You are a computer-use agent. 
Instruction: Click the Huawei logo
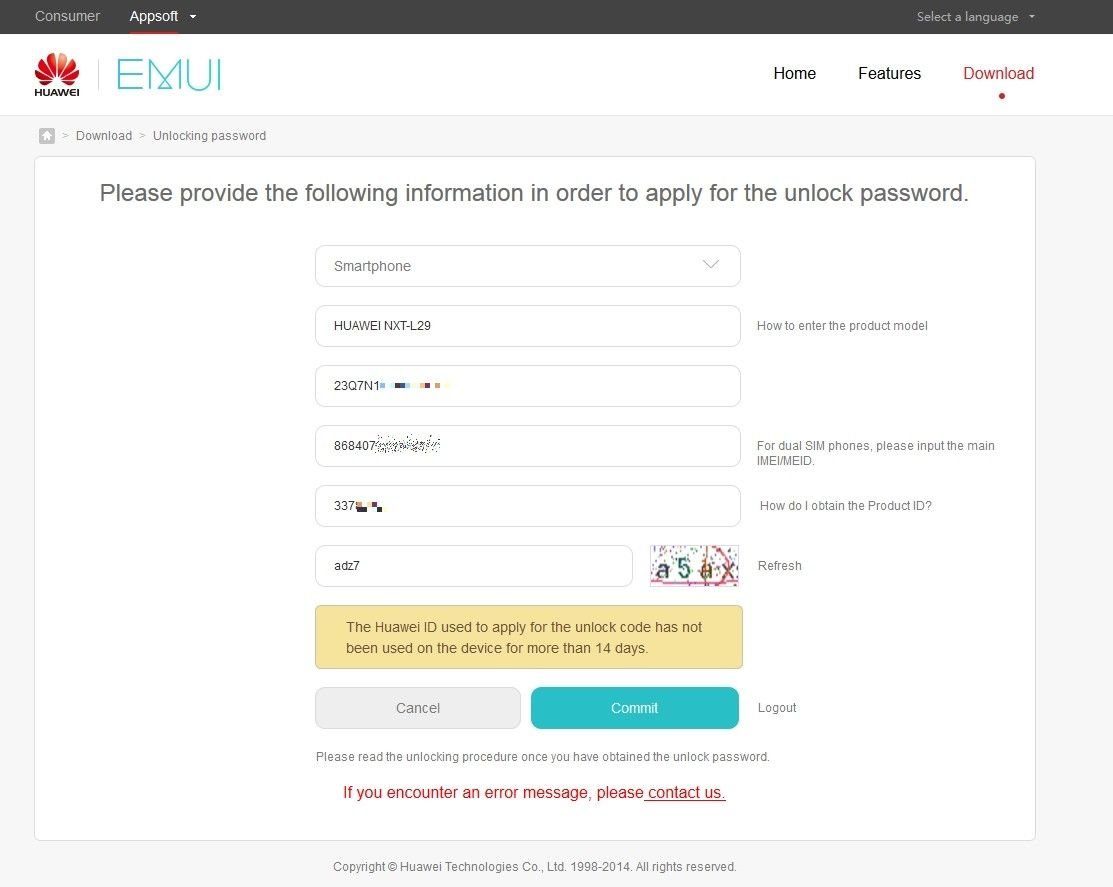tap(57, 75)
